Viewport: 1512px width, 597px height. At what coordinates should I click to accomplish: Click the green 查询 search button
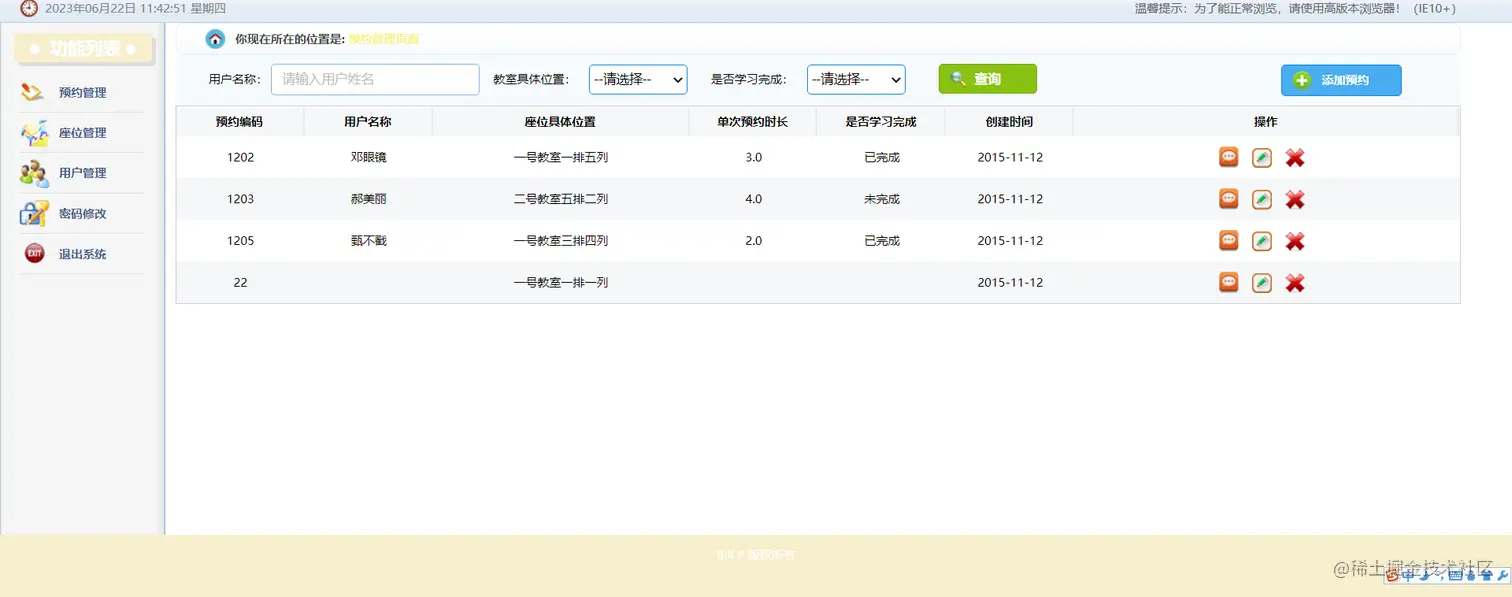click(986, 78)
